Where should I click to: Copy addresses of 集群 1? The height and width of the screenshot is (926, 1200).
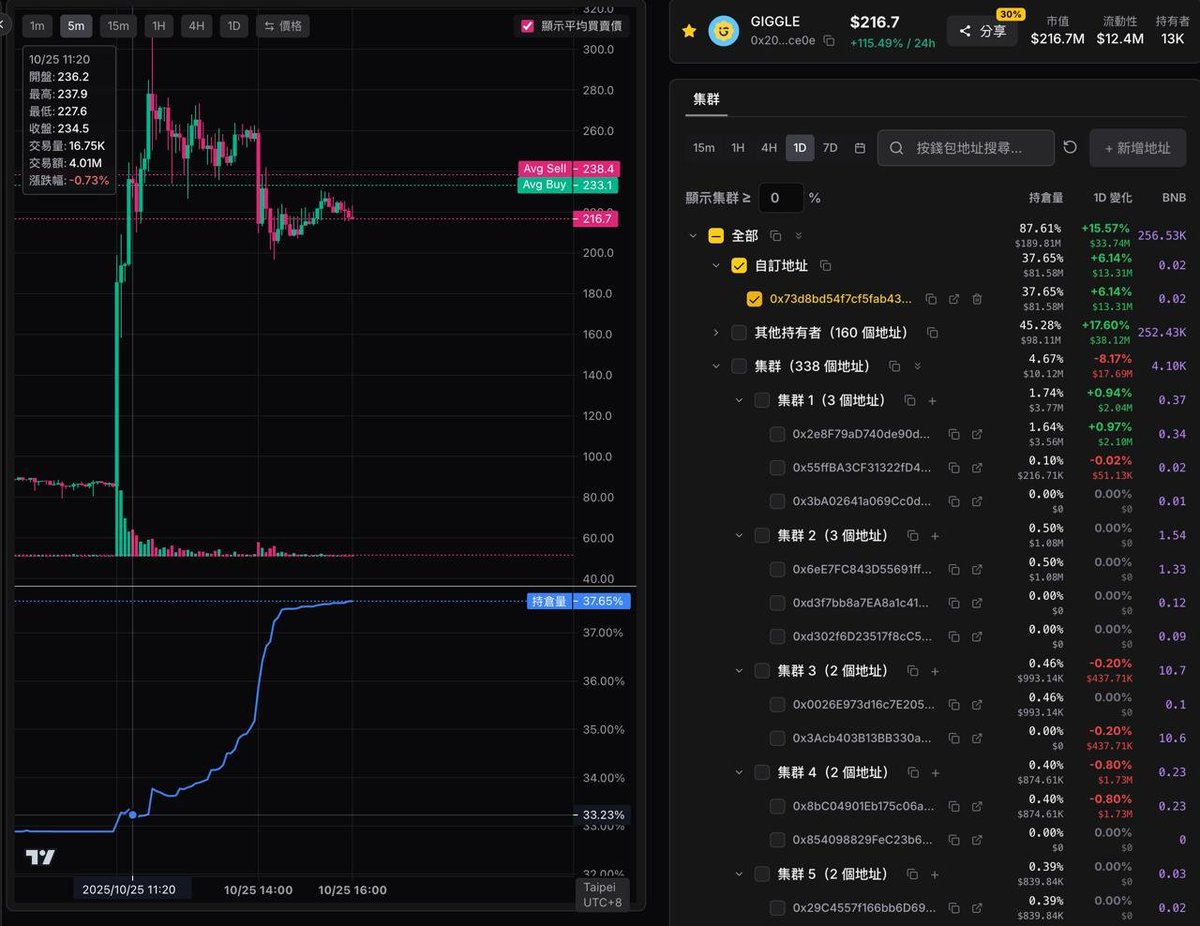click(910, 400)
